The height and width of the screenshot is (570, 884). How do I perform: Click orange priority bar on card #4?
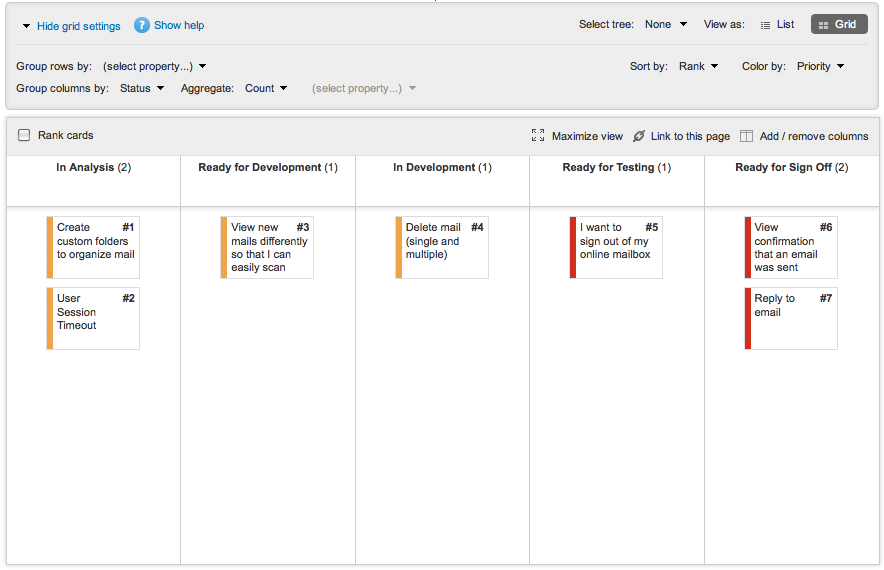(399, 247)
